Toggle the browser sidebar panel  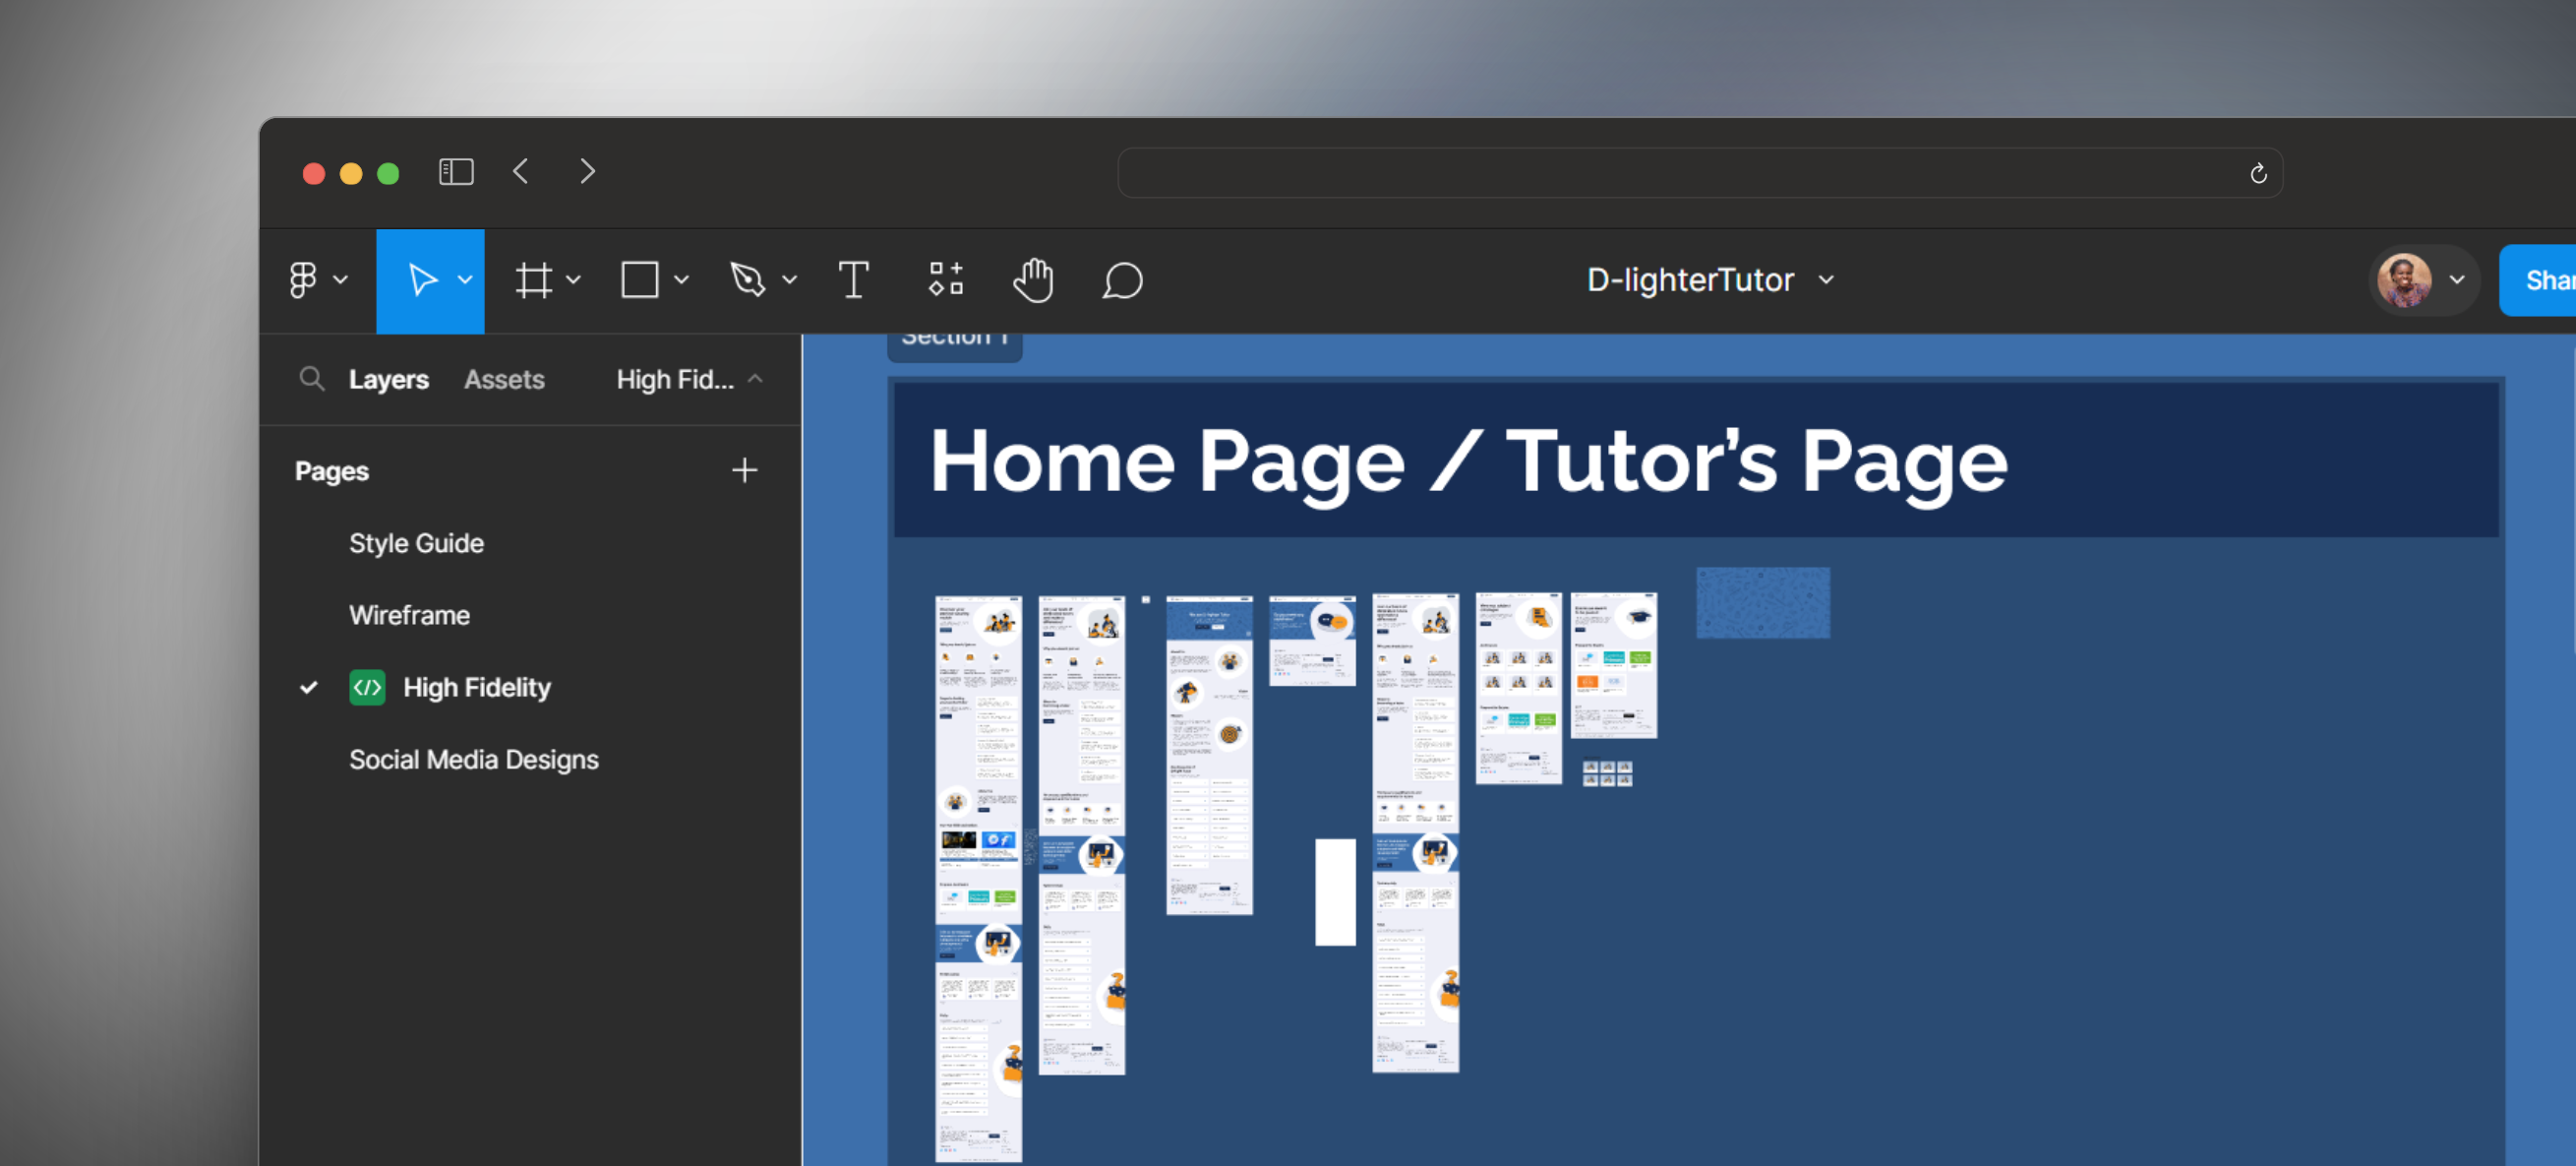pyautogui.click(x=456, y=172)
